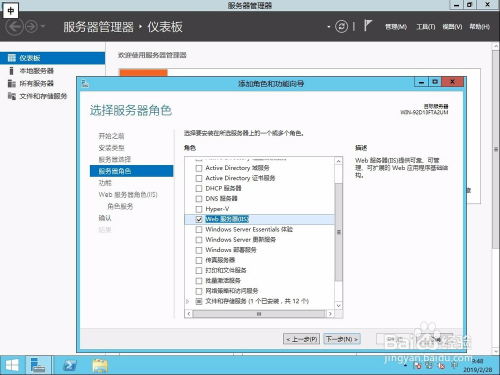
Task: Go to 服务器选择 wizard step
Action: [x=115, y=159]
